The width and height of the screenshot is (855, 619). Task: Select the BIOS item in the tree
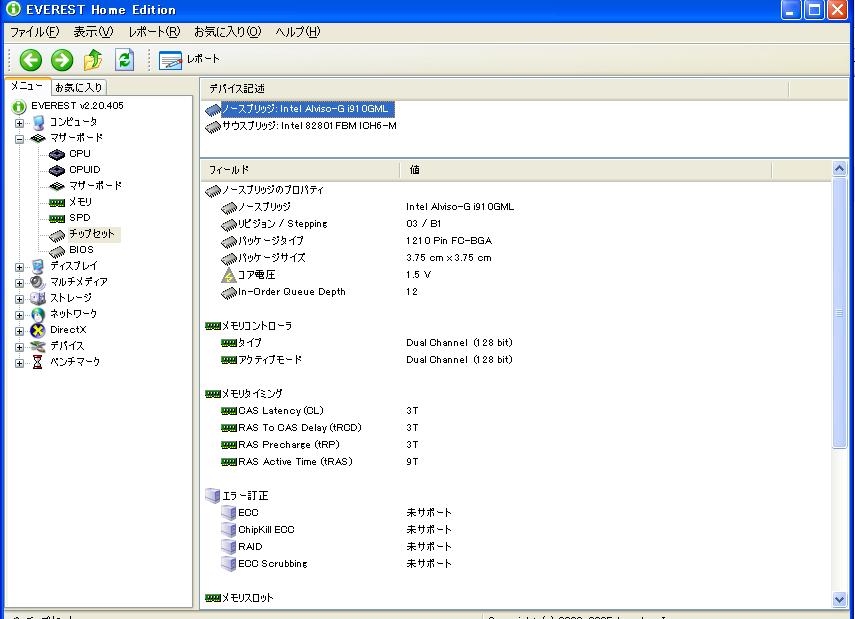click(x=80, y=250)
